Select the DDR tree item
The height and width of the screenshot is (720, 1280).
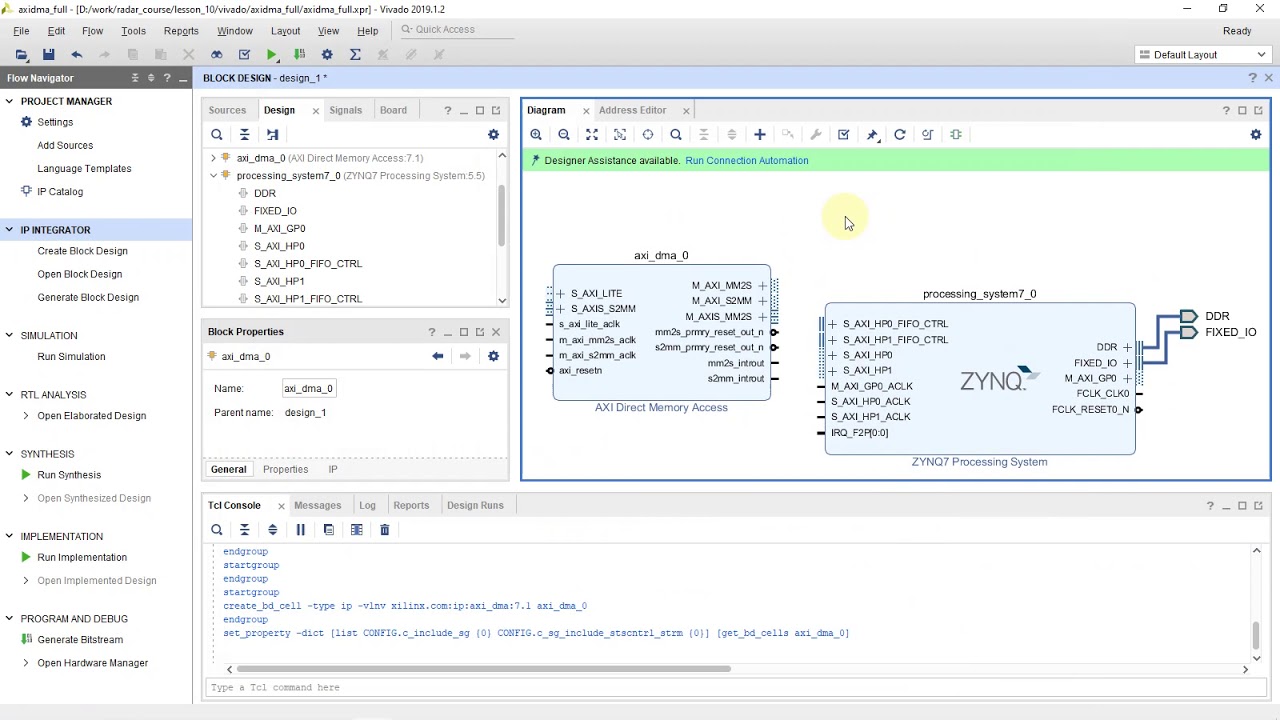pos(265,194)
